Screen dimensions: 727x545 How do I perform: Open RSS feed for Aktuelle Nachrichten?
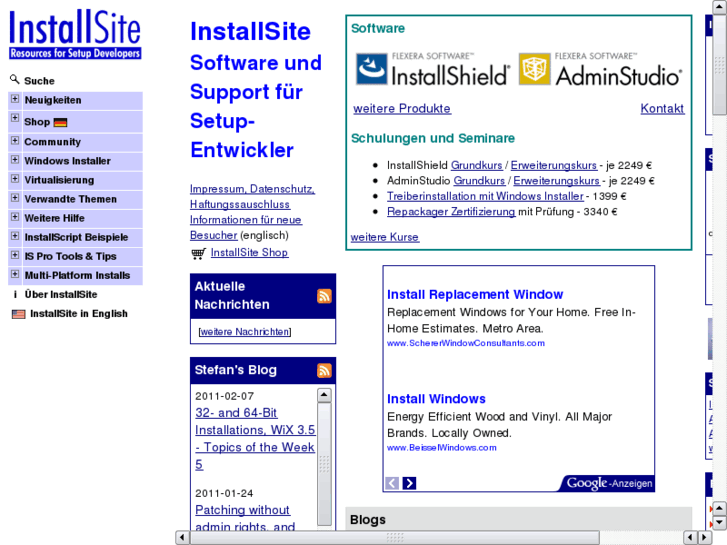[x=324, y=296]
